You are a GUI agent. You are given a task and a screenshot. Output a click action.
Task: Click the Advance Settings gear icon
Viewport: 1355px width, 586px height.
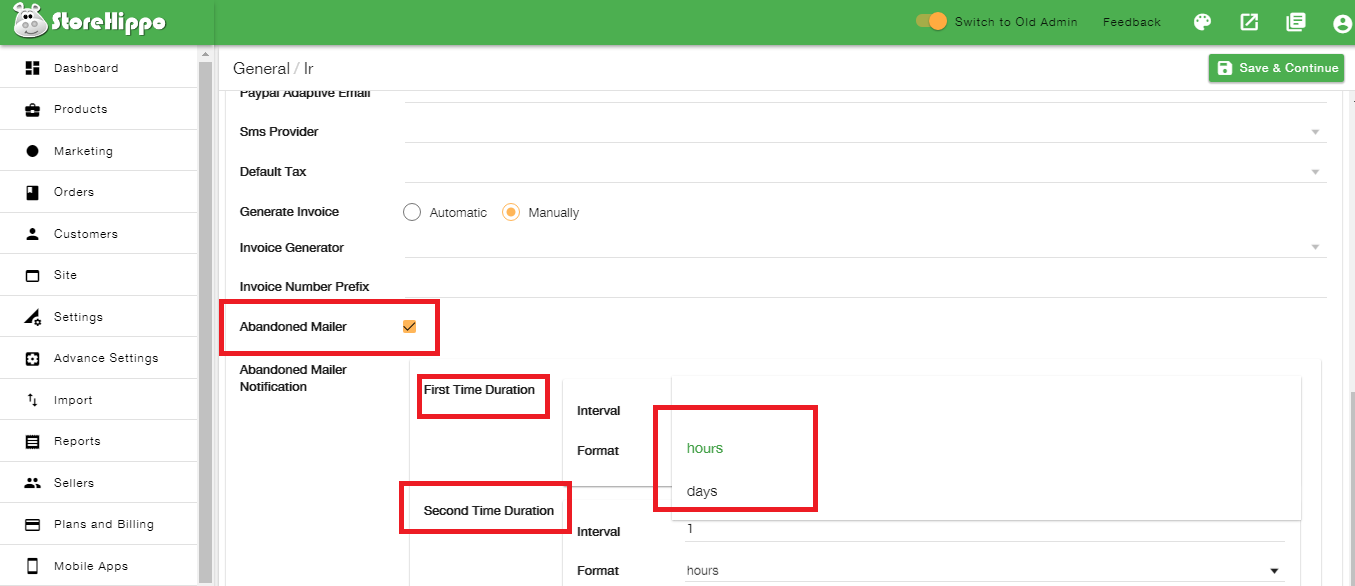click(x=32, y=358)
